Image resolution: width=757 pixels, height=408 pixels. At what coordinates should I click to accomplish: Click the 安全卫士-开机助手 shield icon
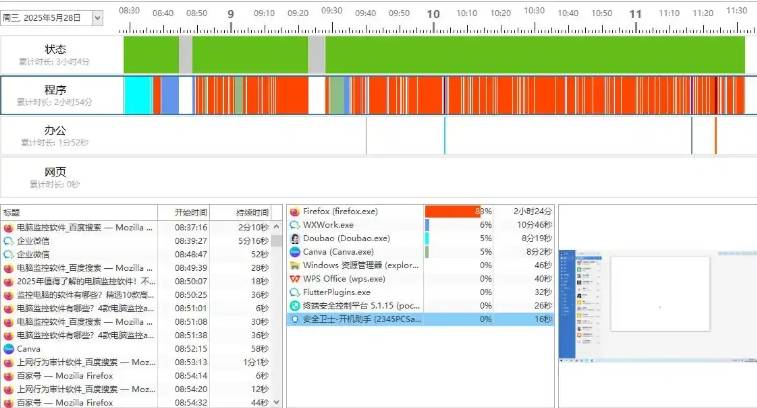click(x=295, y=319)
